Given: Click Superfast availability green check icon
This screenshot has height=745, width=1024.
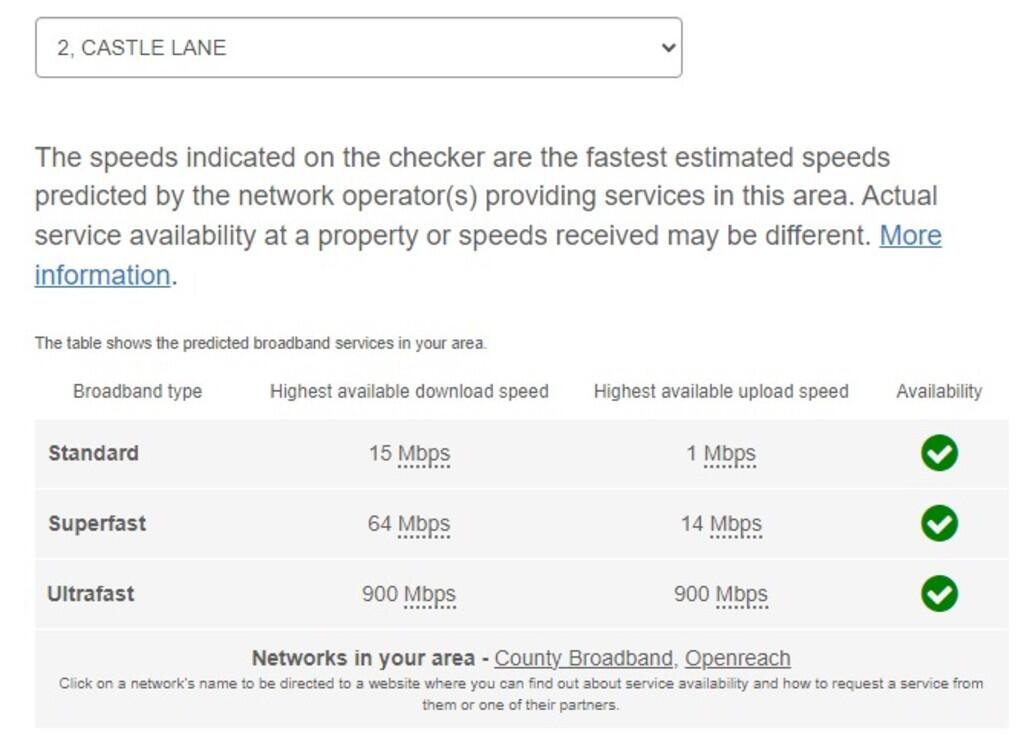Looking at the screenshot, I should coord(939,523).
